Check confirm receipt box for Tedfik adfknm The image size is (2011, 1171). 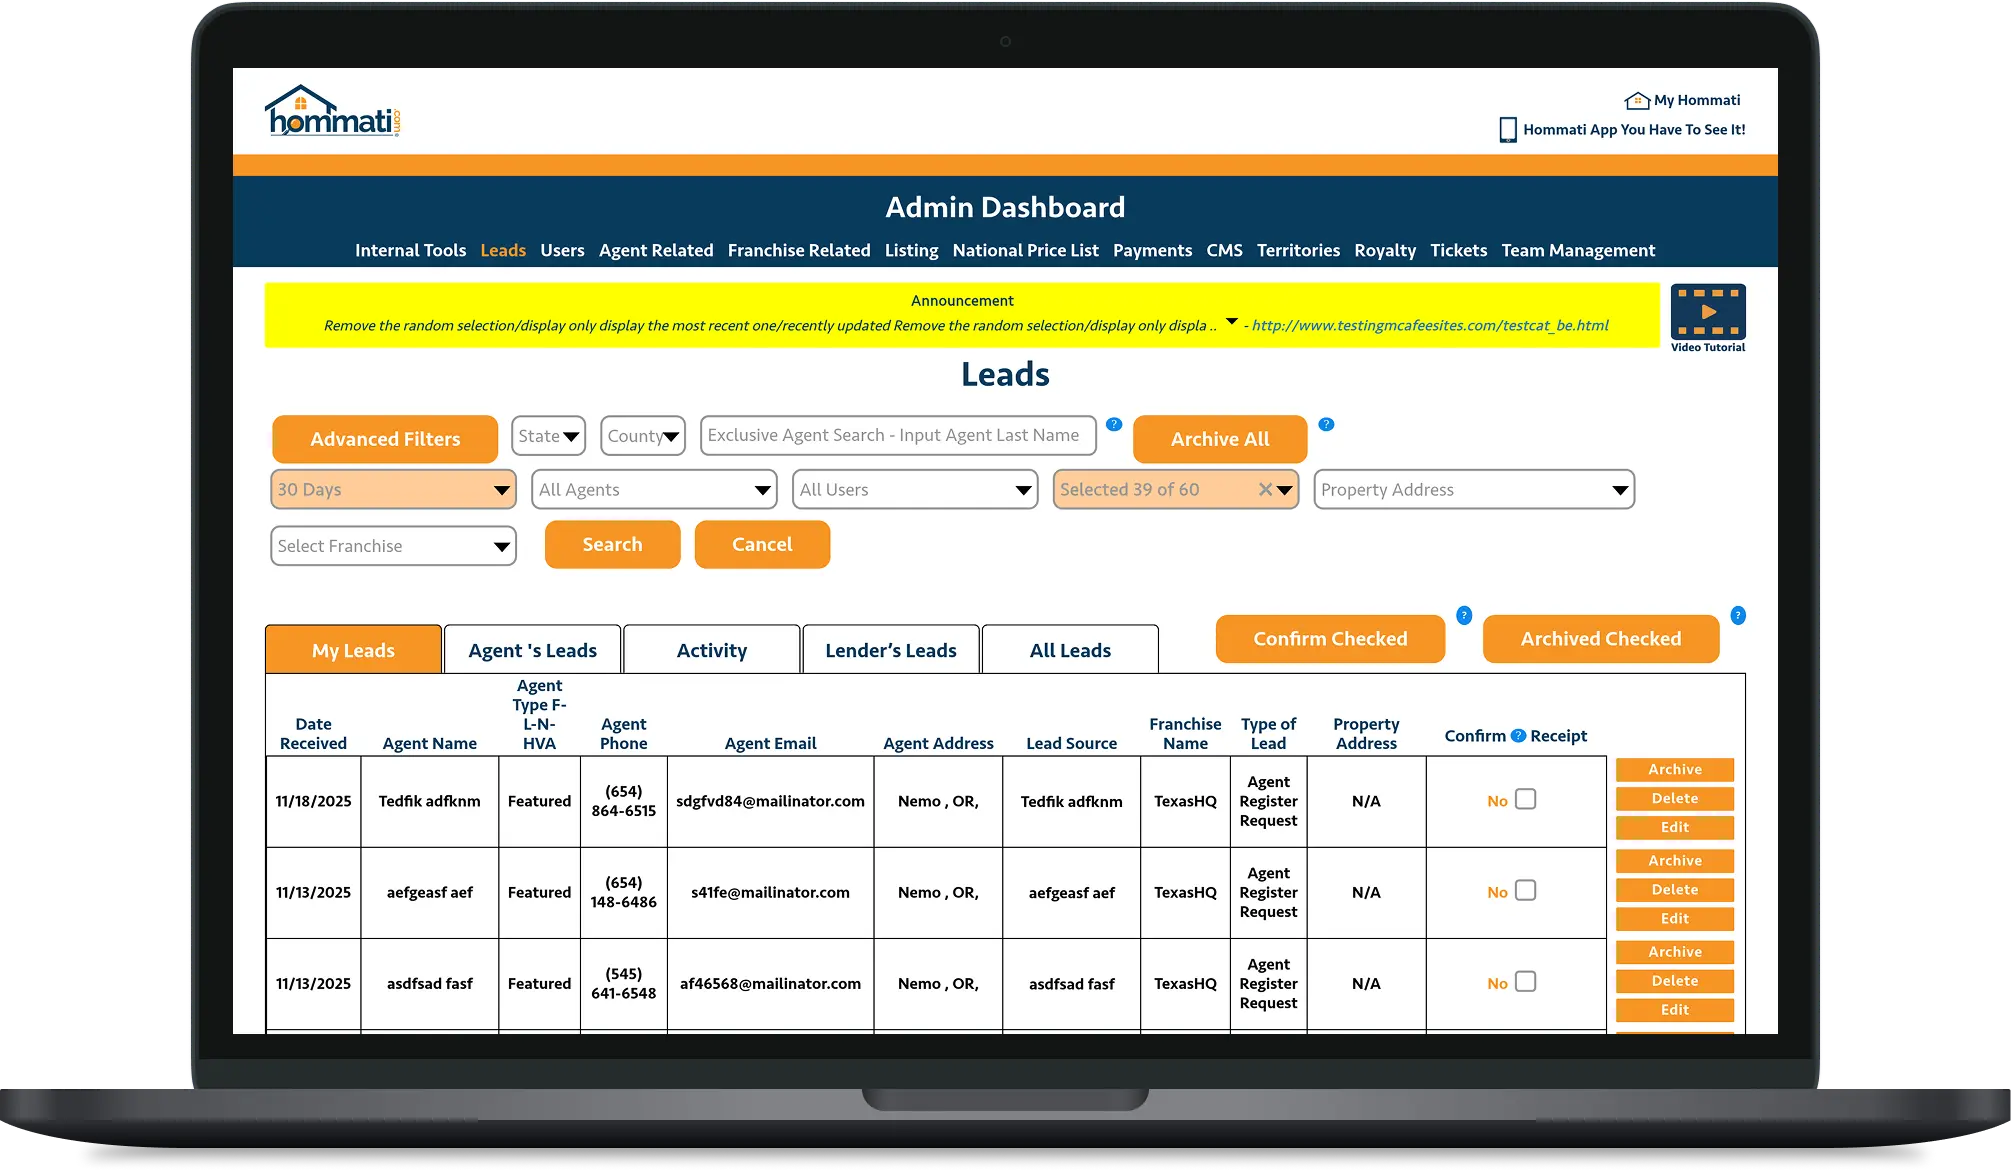coord(1525,799)
